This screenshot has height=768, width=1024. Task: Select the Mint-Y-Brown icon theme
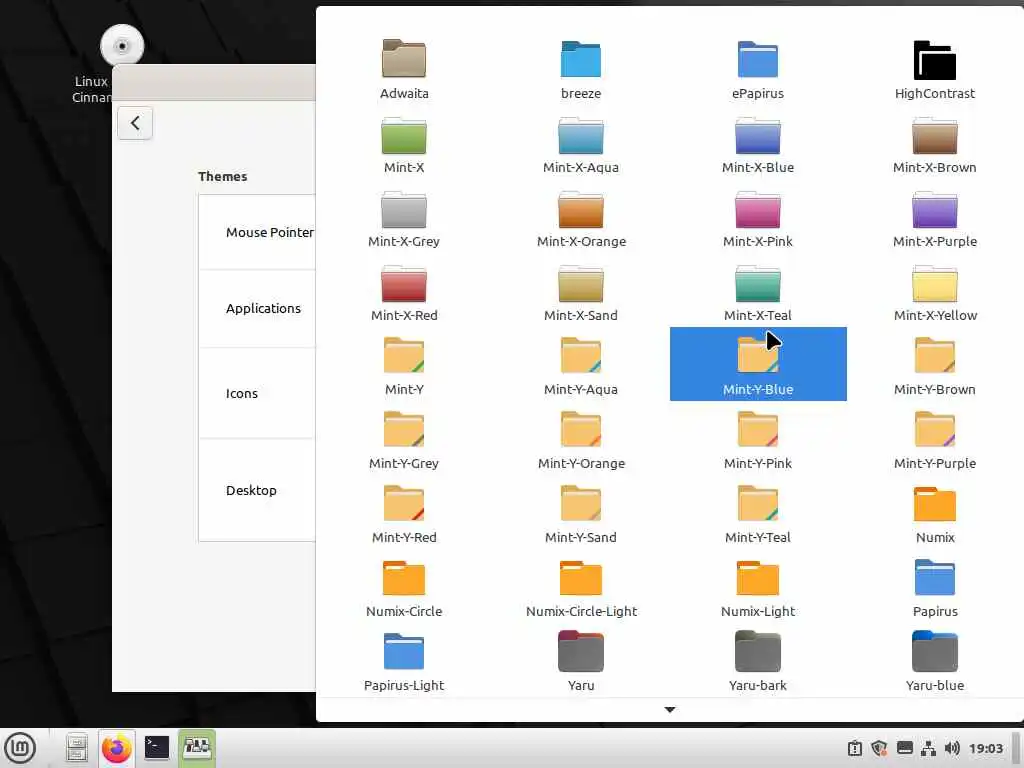click(935, 364)
